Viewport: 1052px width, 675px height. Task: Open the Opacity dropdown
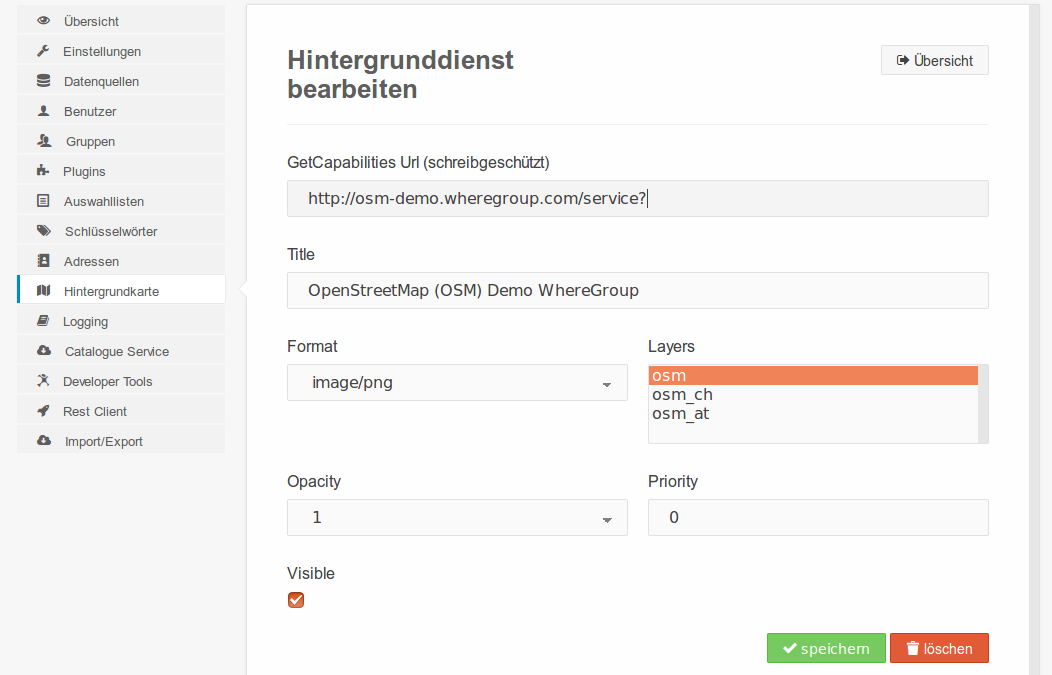[x=457, y=517]
